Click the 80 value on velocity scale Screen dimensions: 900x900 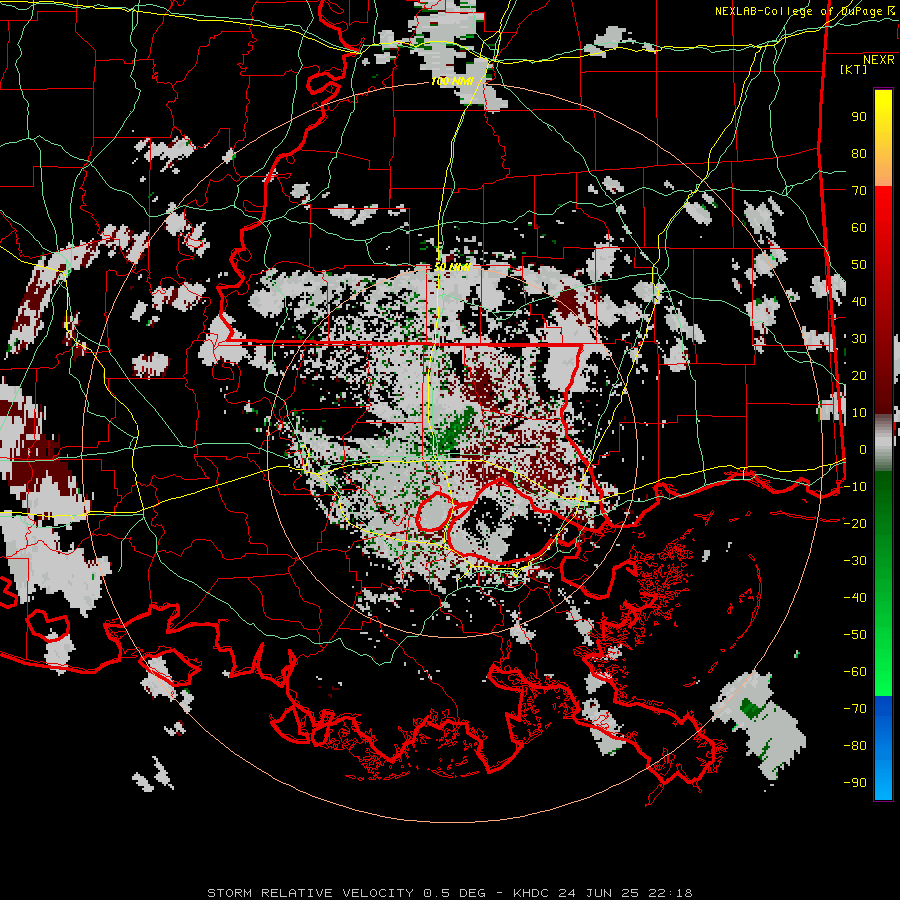[x=859, y=154]
